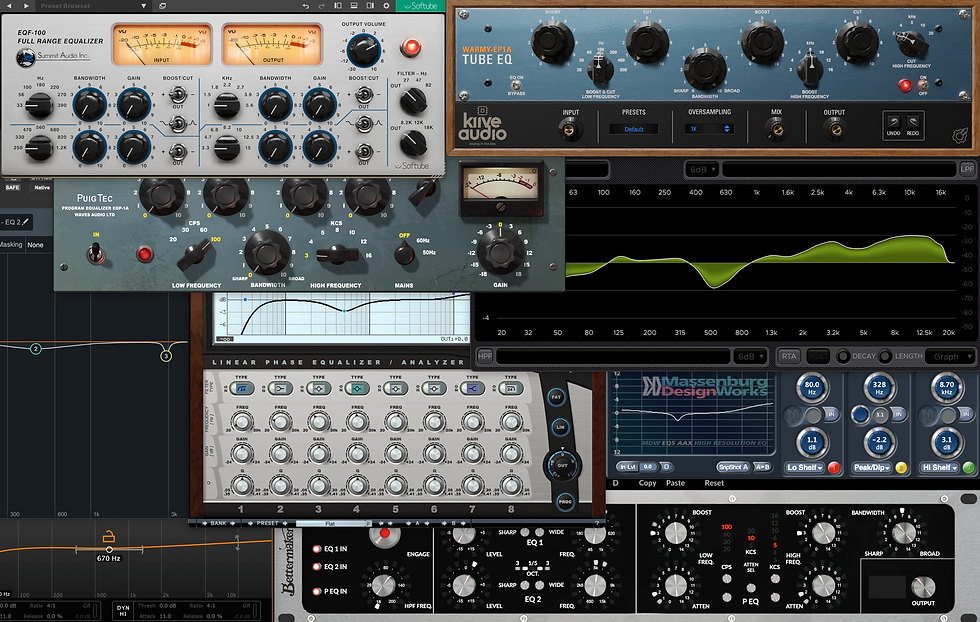Click Copy below MDW EQ
This screenshot has width=980, height=622.
click(648, 483)
